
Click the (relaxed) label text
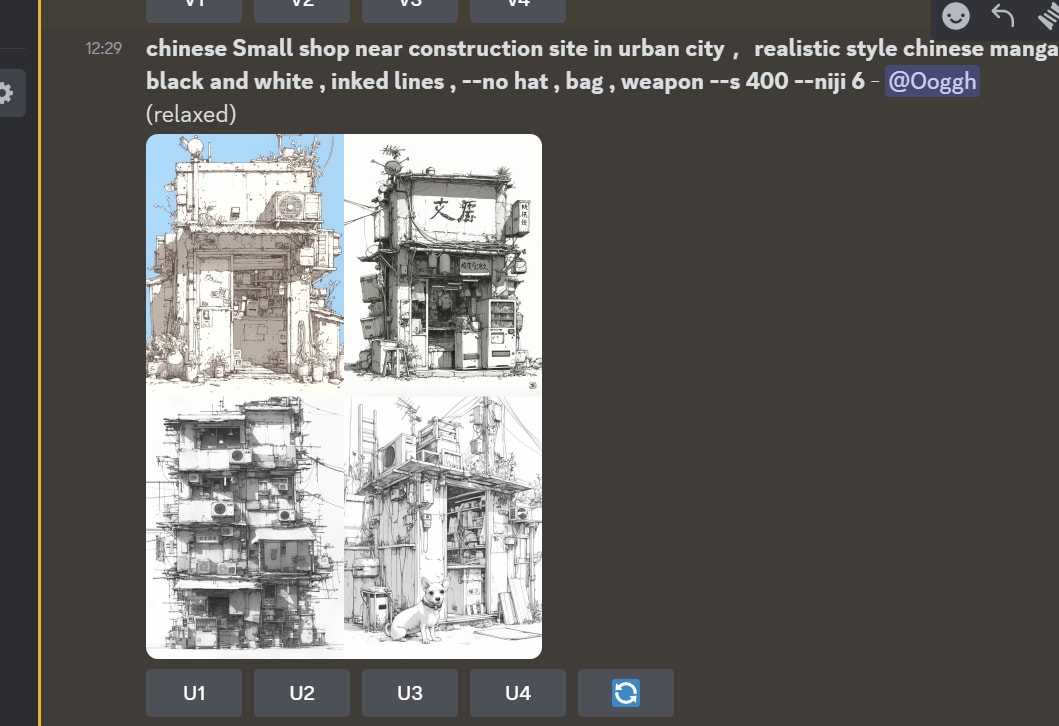191,114
